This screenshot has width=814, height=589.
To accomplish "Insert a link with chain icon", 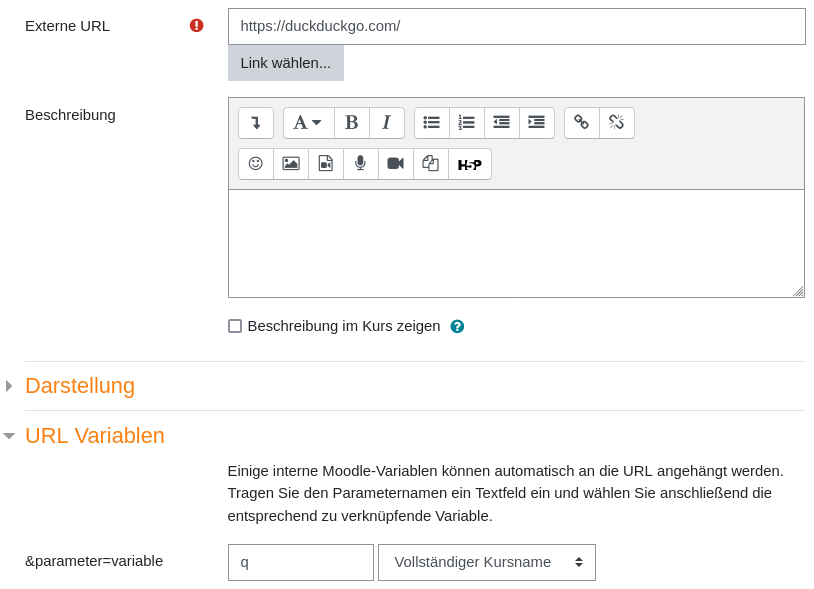I will (582, 123).
